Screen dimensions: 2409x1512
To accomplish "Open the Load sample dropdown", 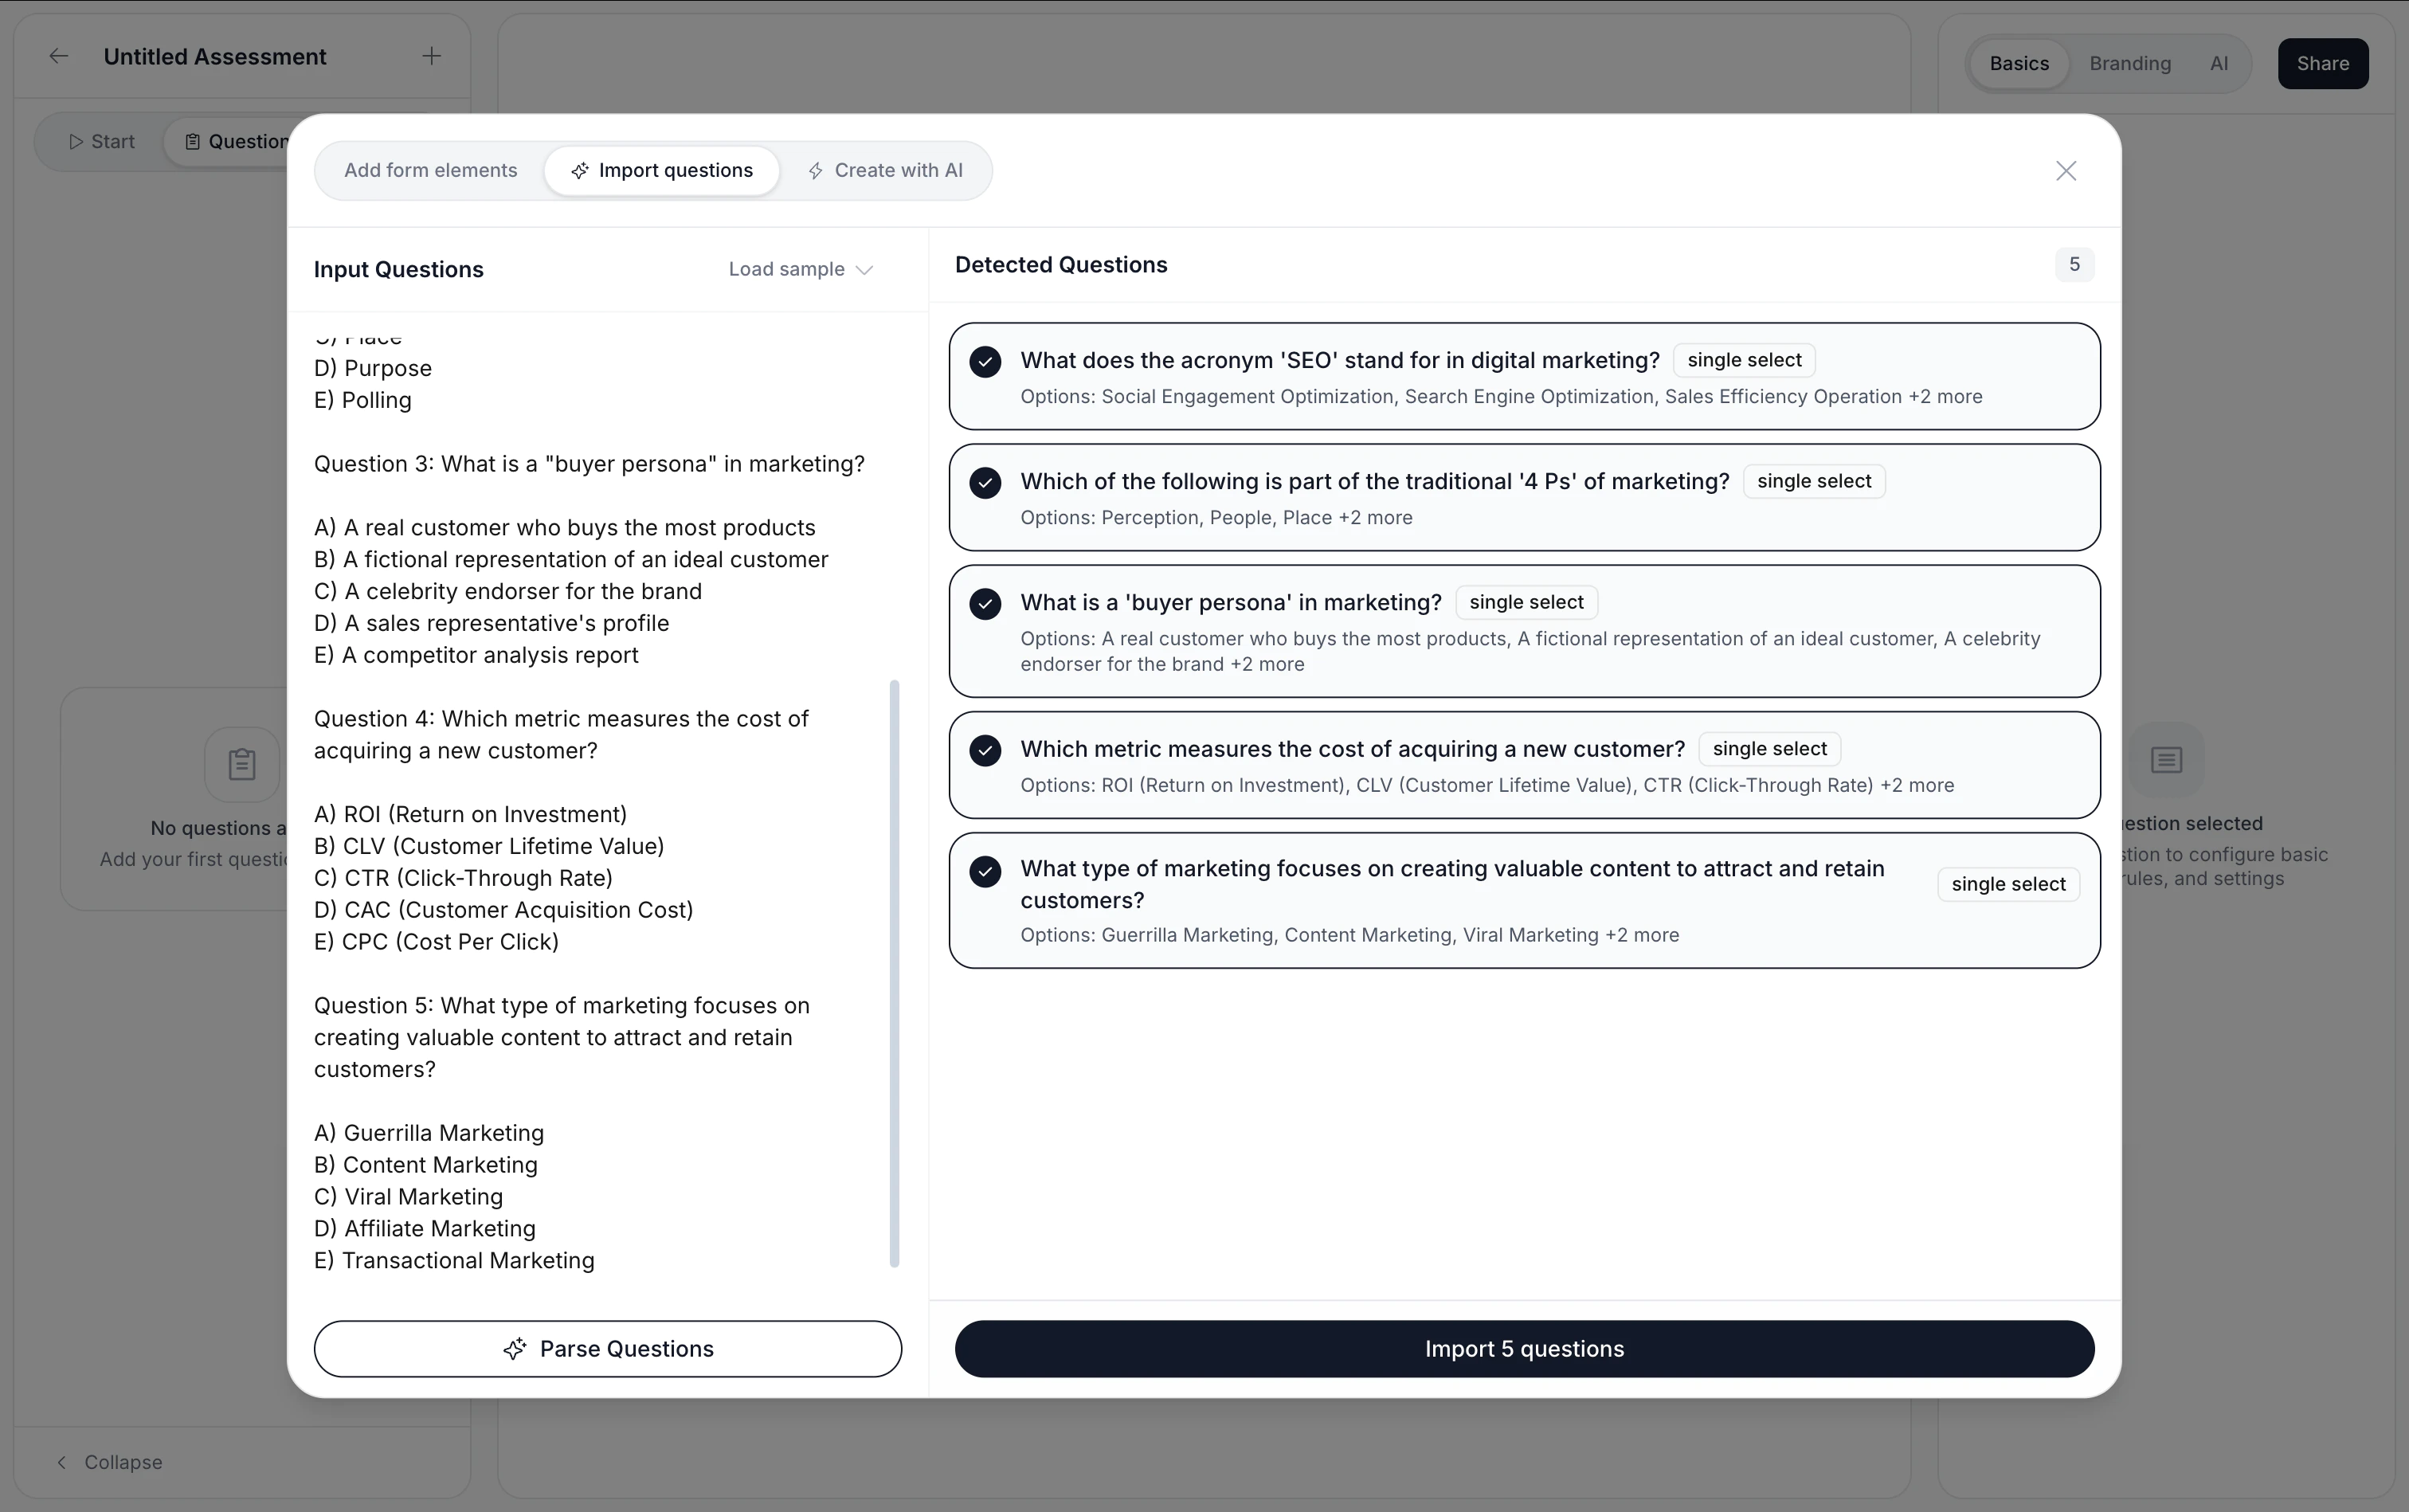I will [x=800, y=270].
